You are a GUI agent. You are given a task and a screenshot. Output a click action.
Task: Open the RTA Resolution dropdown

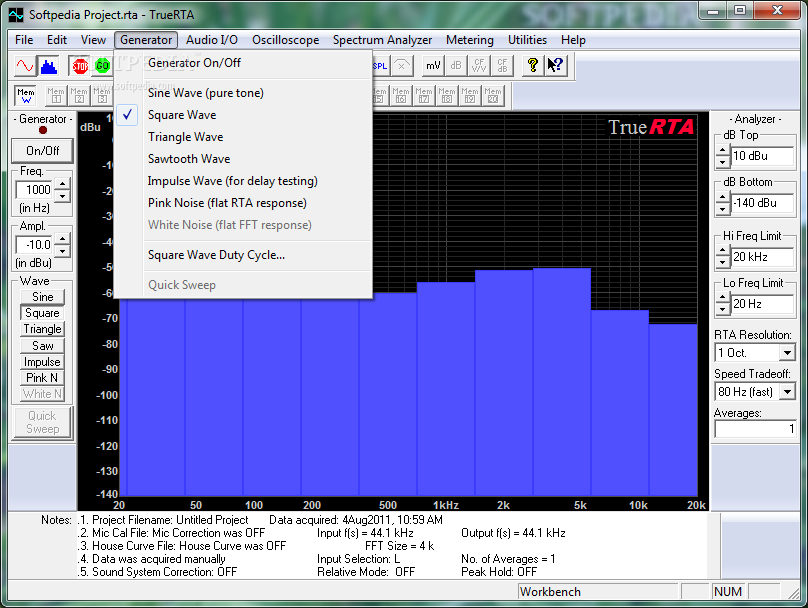(787, 353)
